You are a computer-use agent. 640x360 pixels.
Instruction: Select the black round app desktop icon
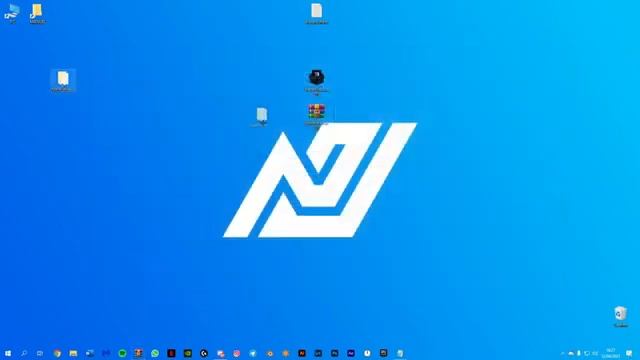316,82
